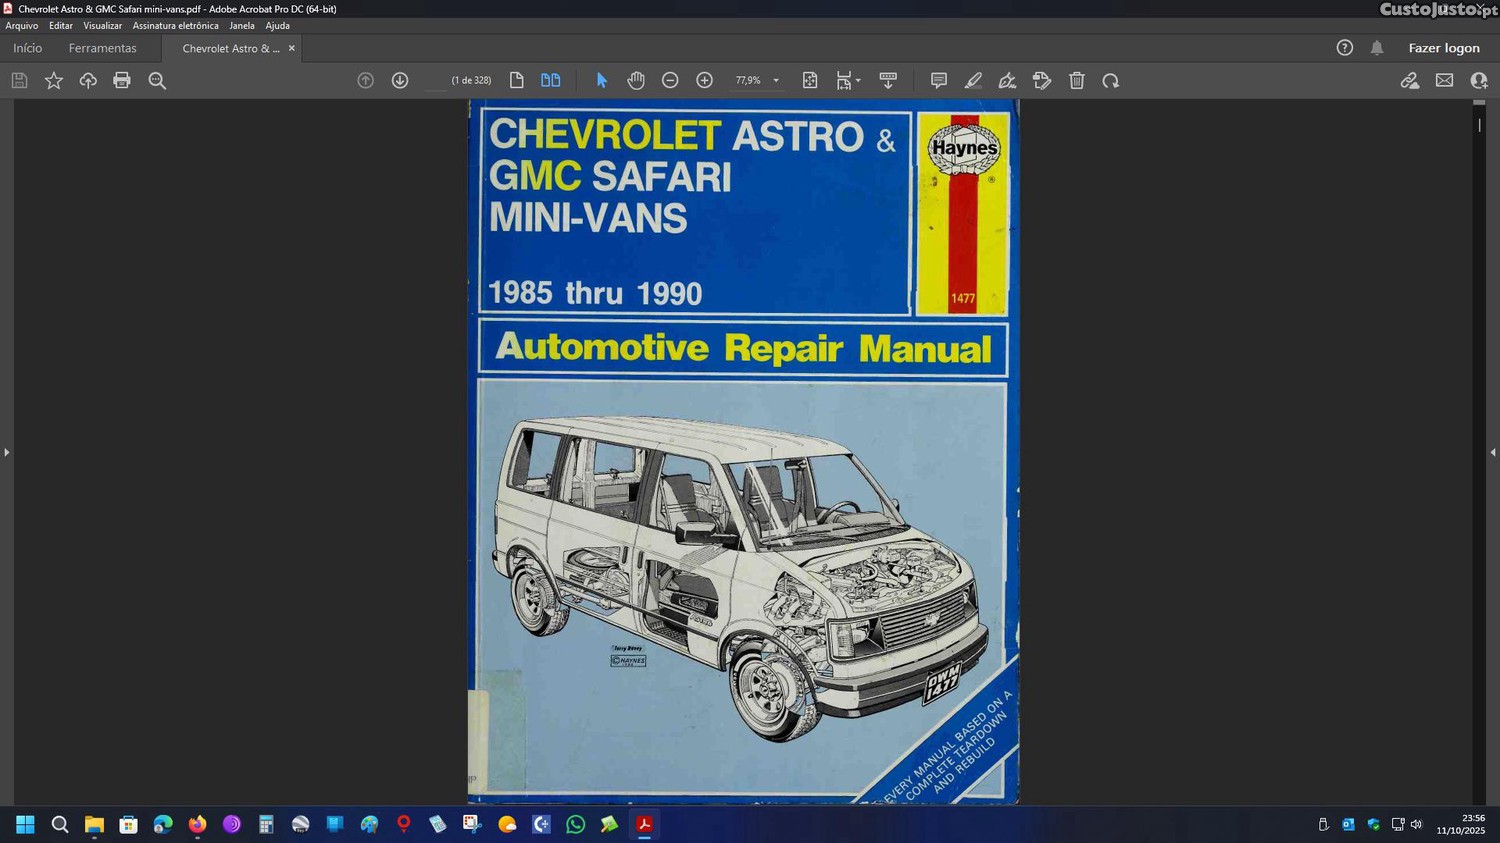Switch to the Ferramentas tab
Screen dimensions: 1500x843
(x=102, y=48)
